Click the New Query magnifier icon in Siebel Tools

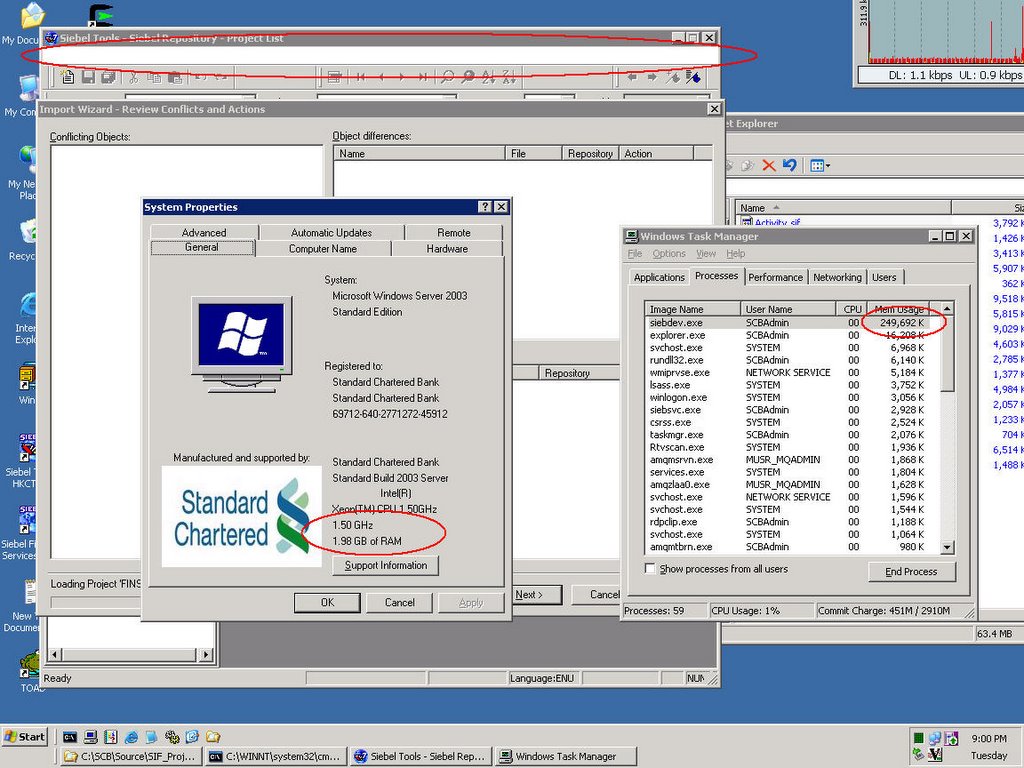[447, 77]
